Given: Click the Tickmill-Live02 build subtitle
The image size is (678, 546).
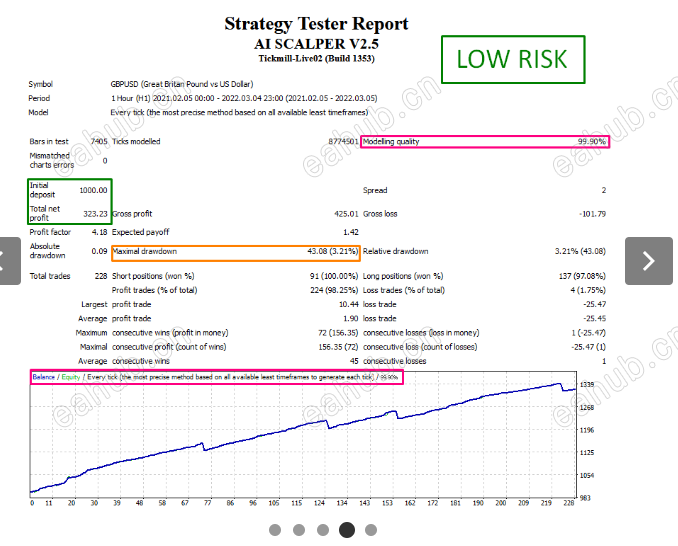Looking at the screenshot, I should (x=316, y=59).
